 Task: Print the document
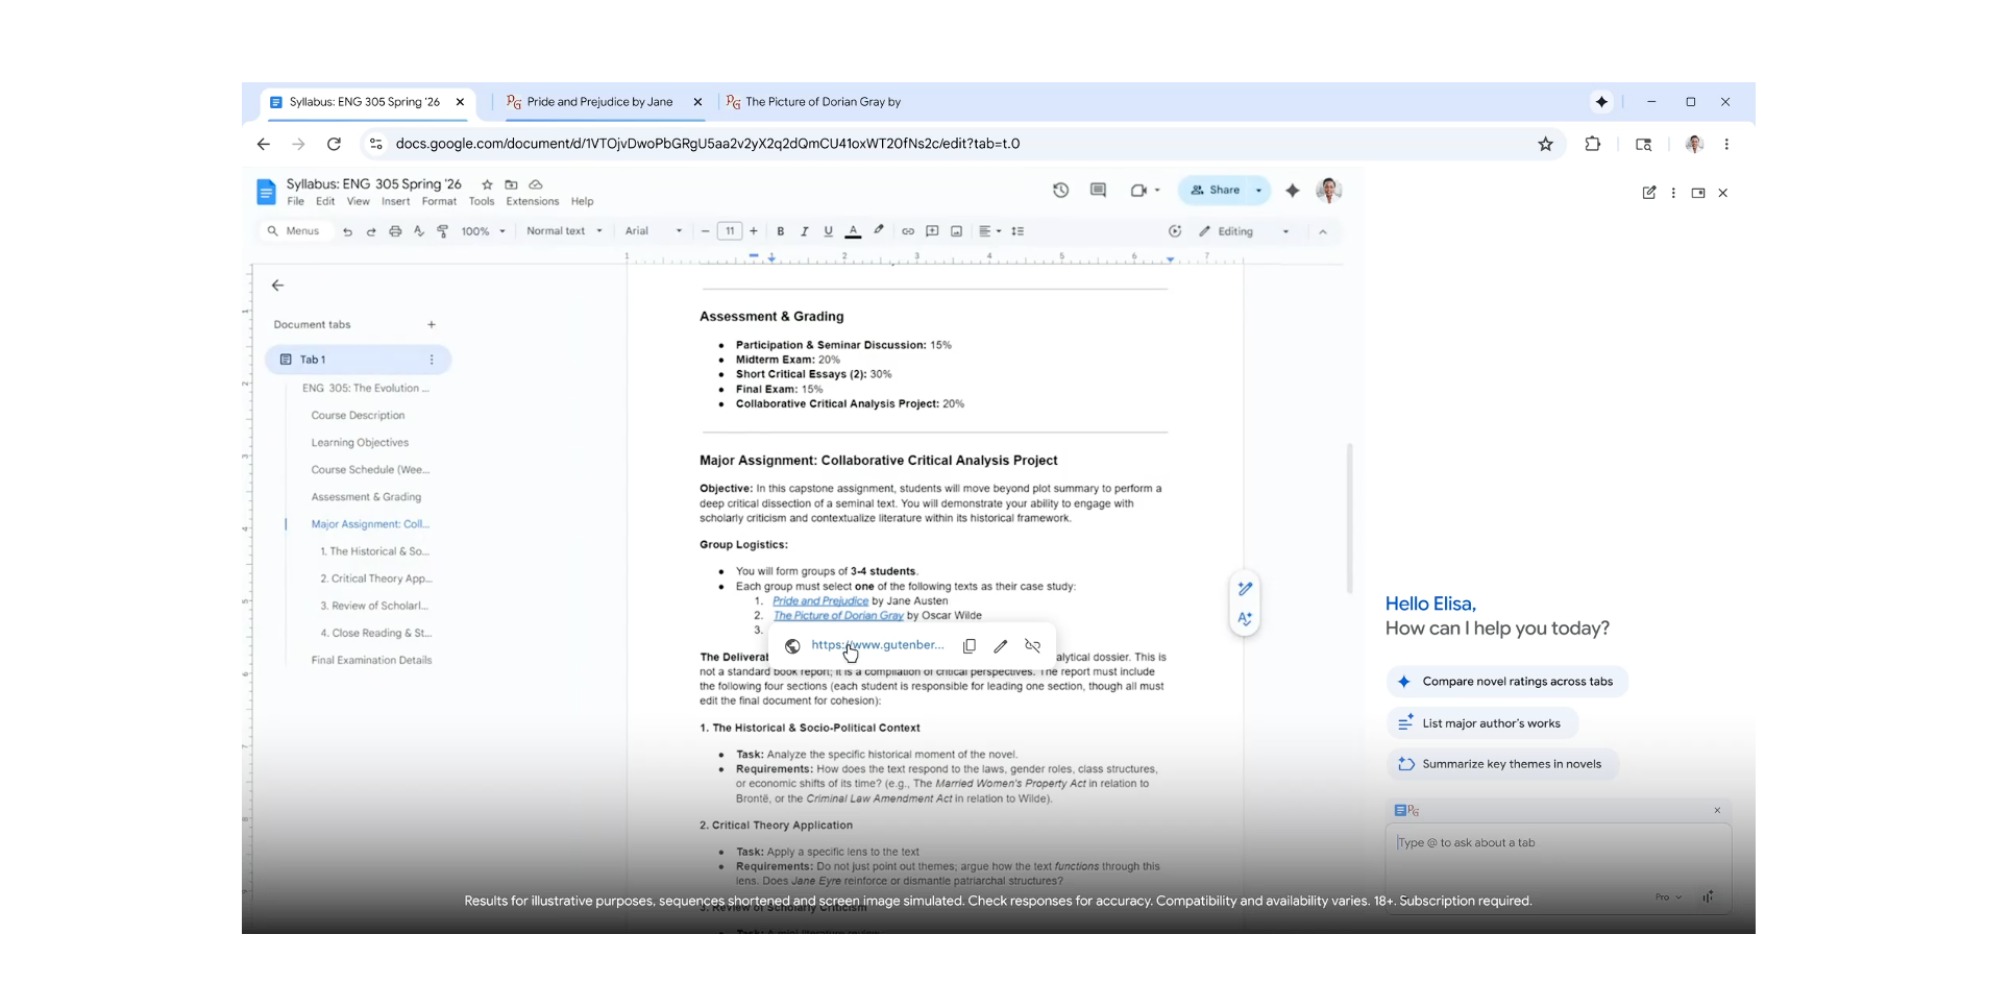(x=395, y=231)
